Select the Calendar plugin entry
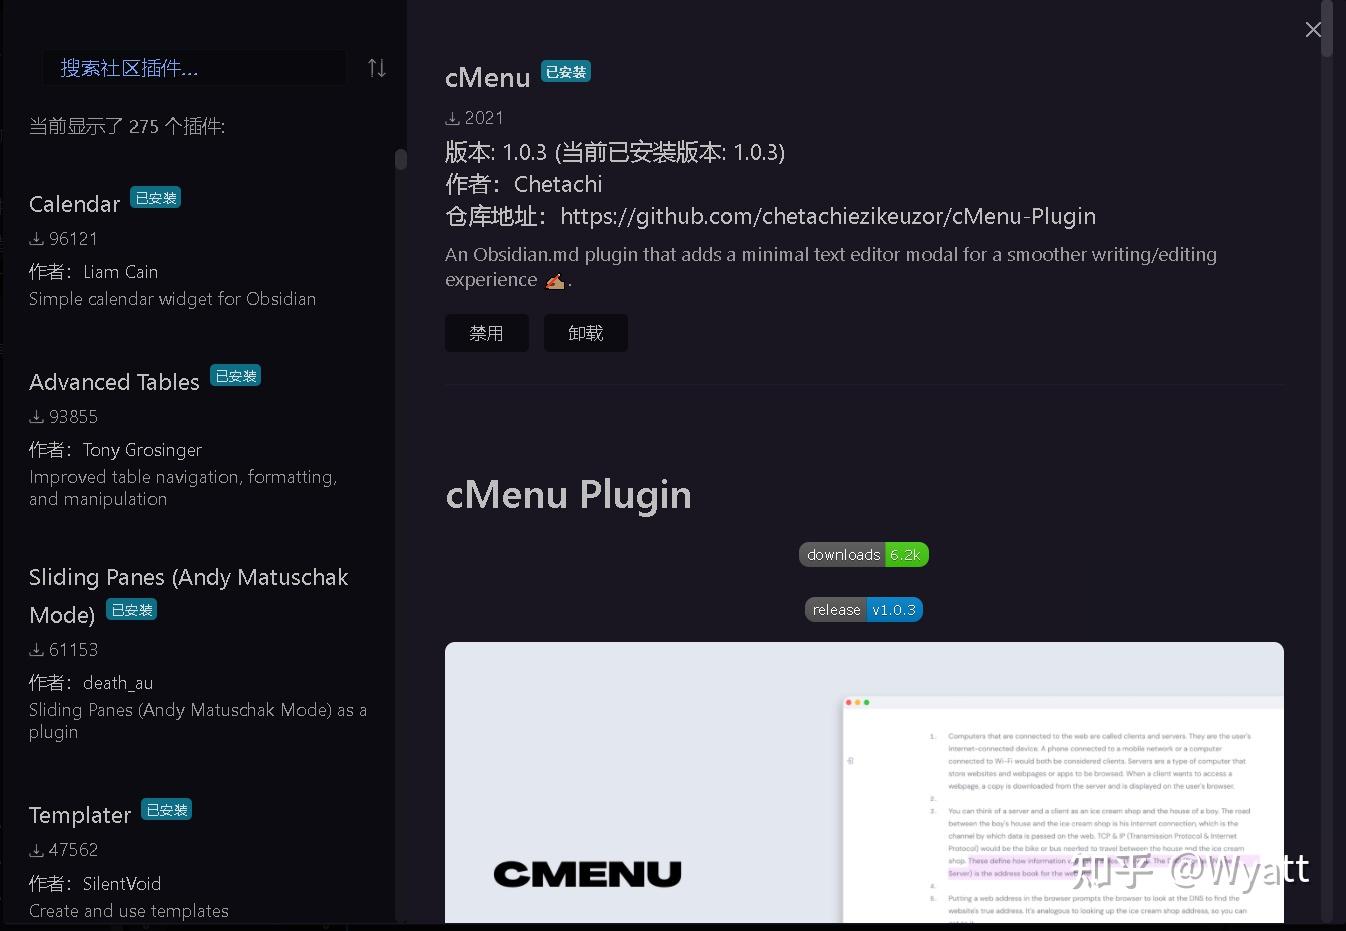Screen dimensions: 1346x931 [74, 204]
